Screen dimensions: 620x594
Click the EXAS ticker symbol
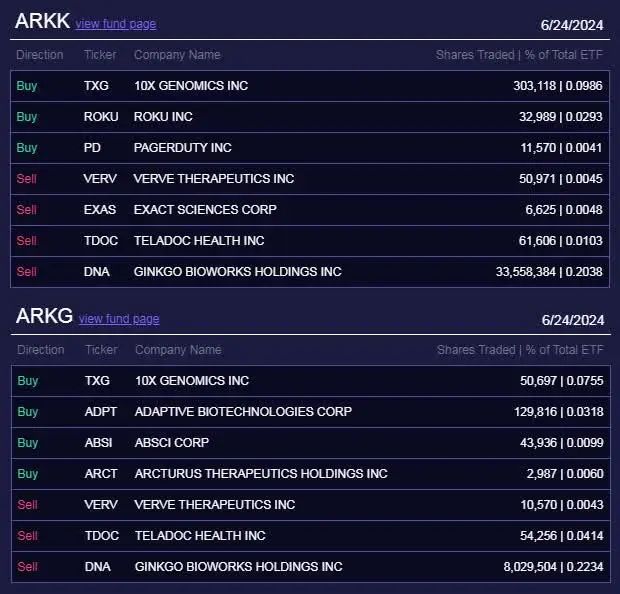pyautogui.click(x=100, y=210)
